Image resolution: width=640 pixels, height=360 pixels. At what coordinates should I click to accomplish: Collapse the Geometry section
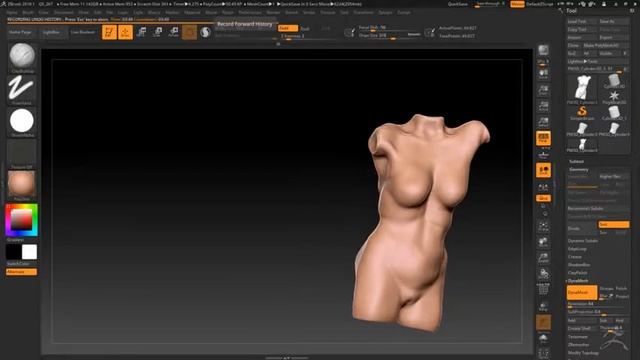[x=579, y=169]
